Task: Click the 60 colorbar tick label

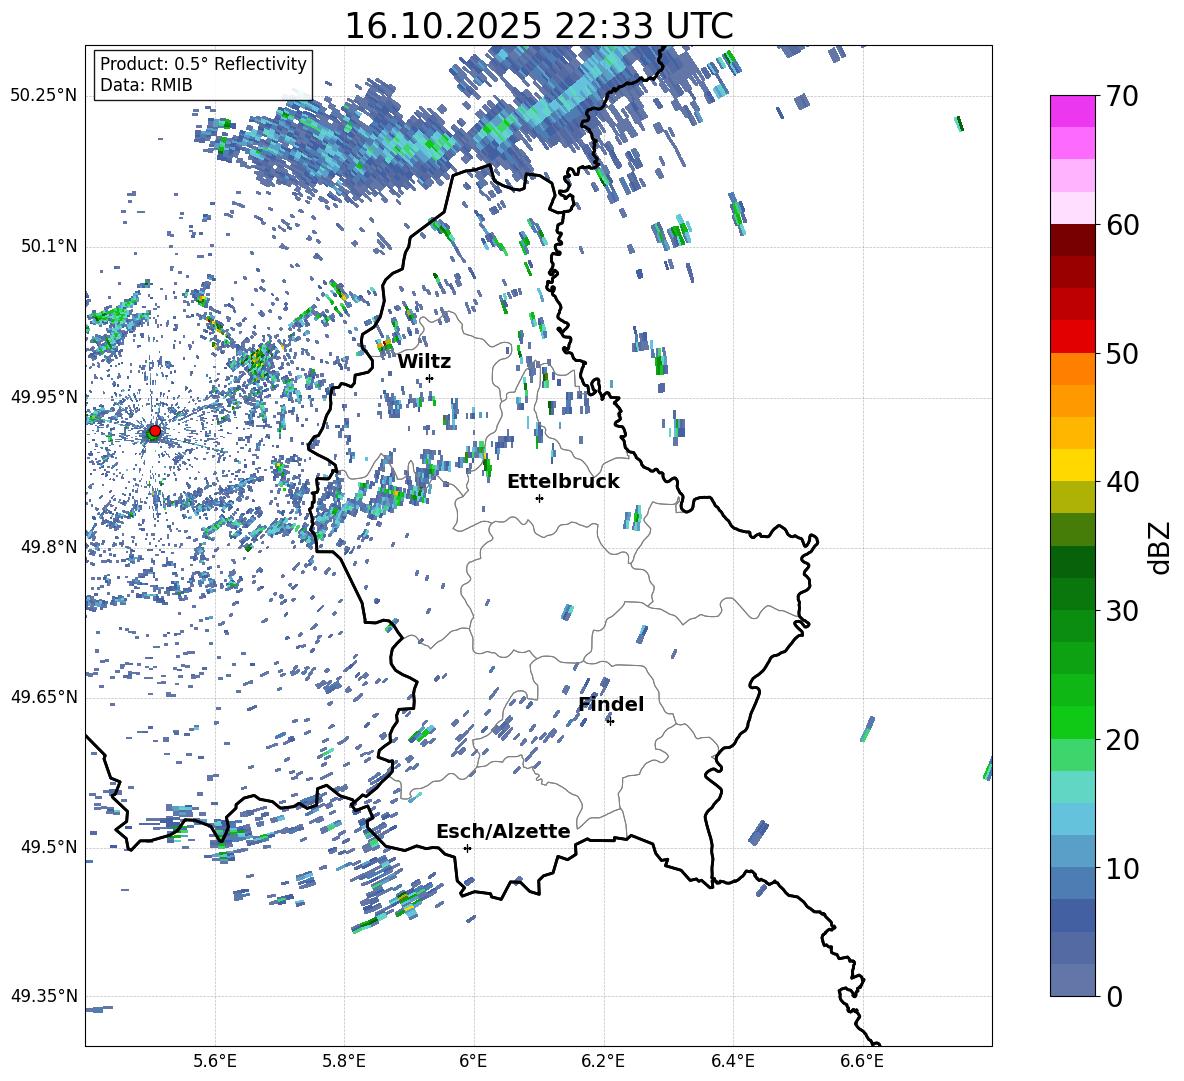Action: tap(1122, 225)
